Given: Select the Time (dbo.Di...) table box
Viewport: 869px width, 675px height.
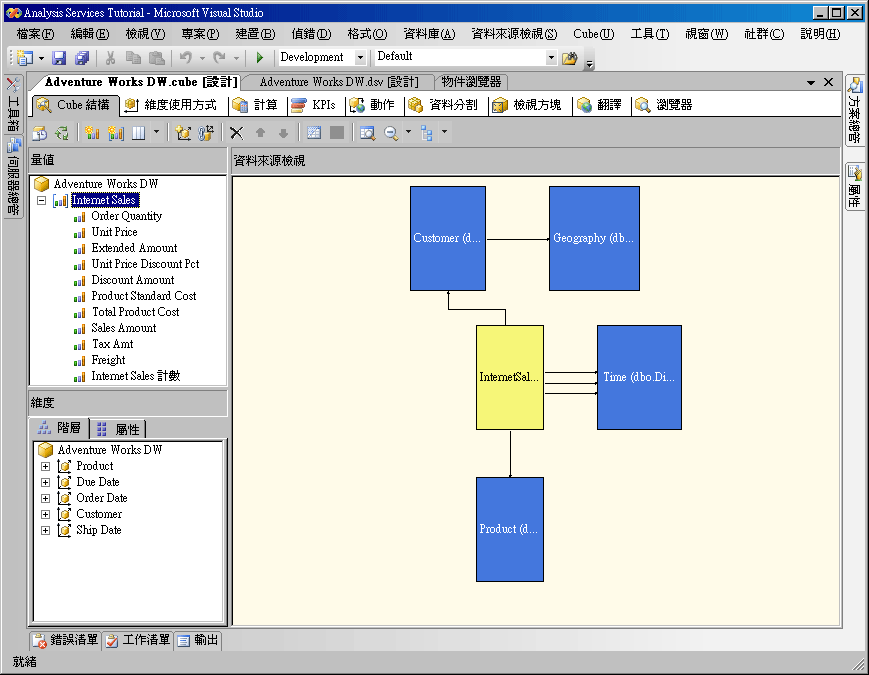Looking at the screenshot, I should tap(640, 377).
